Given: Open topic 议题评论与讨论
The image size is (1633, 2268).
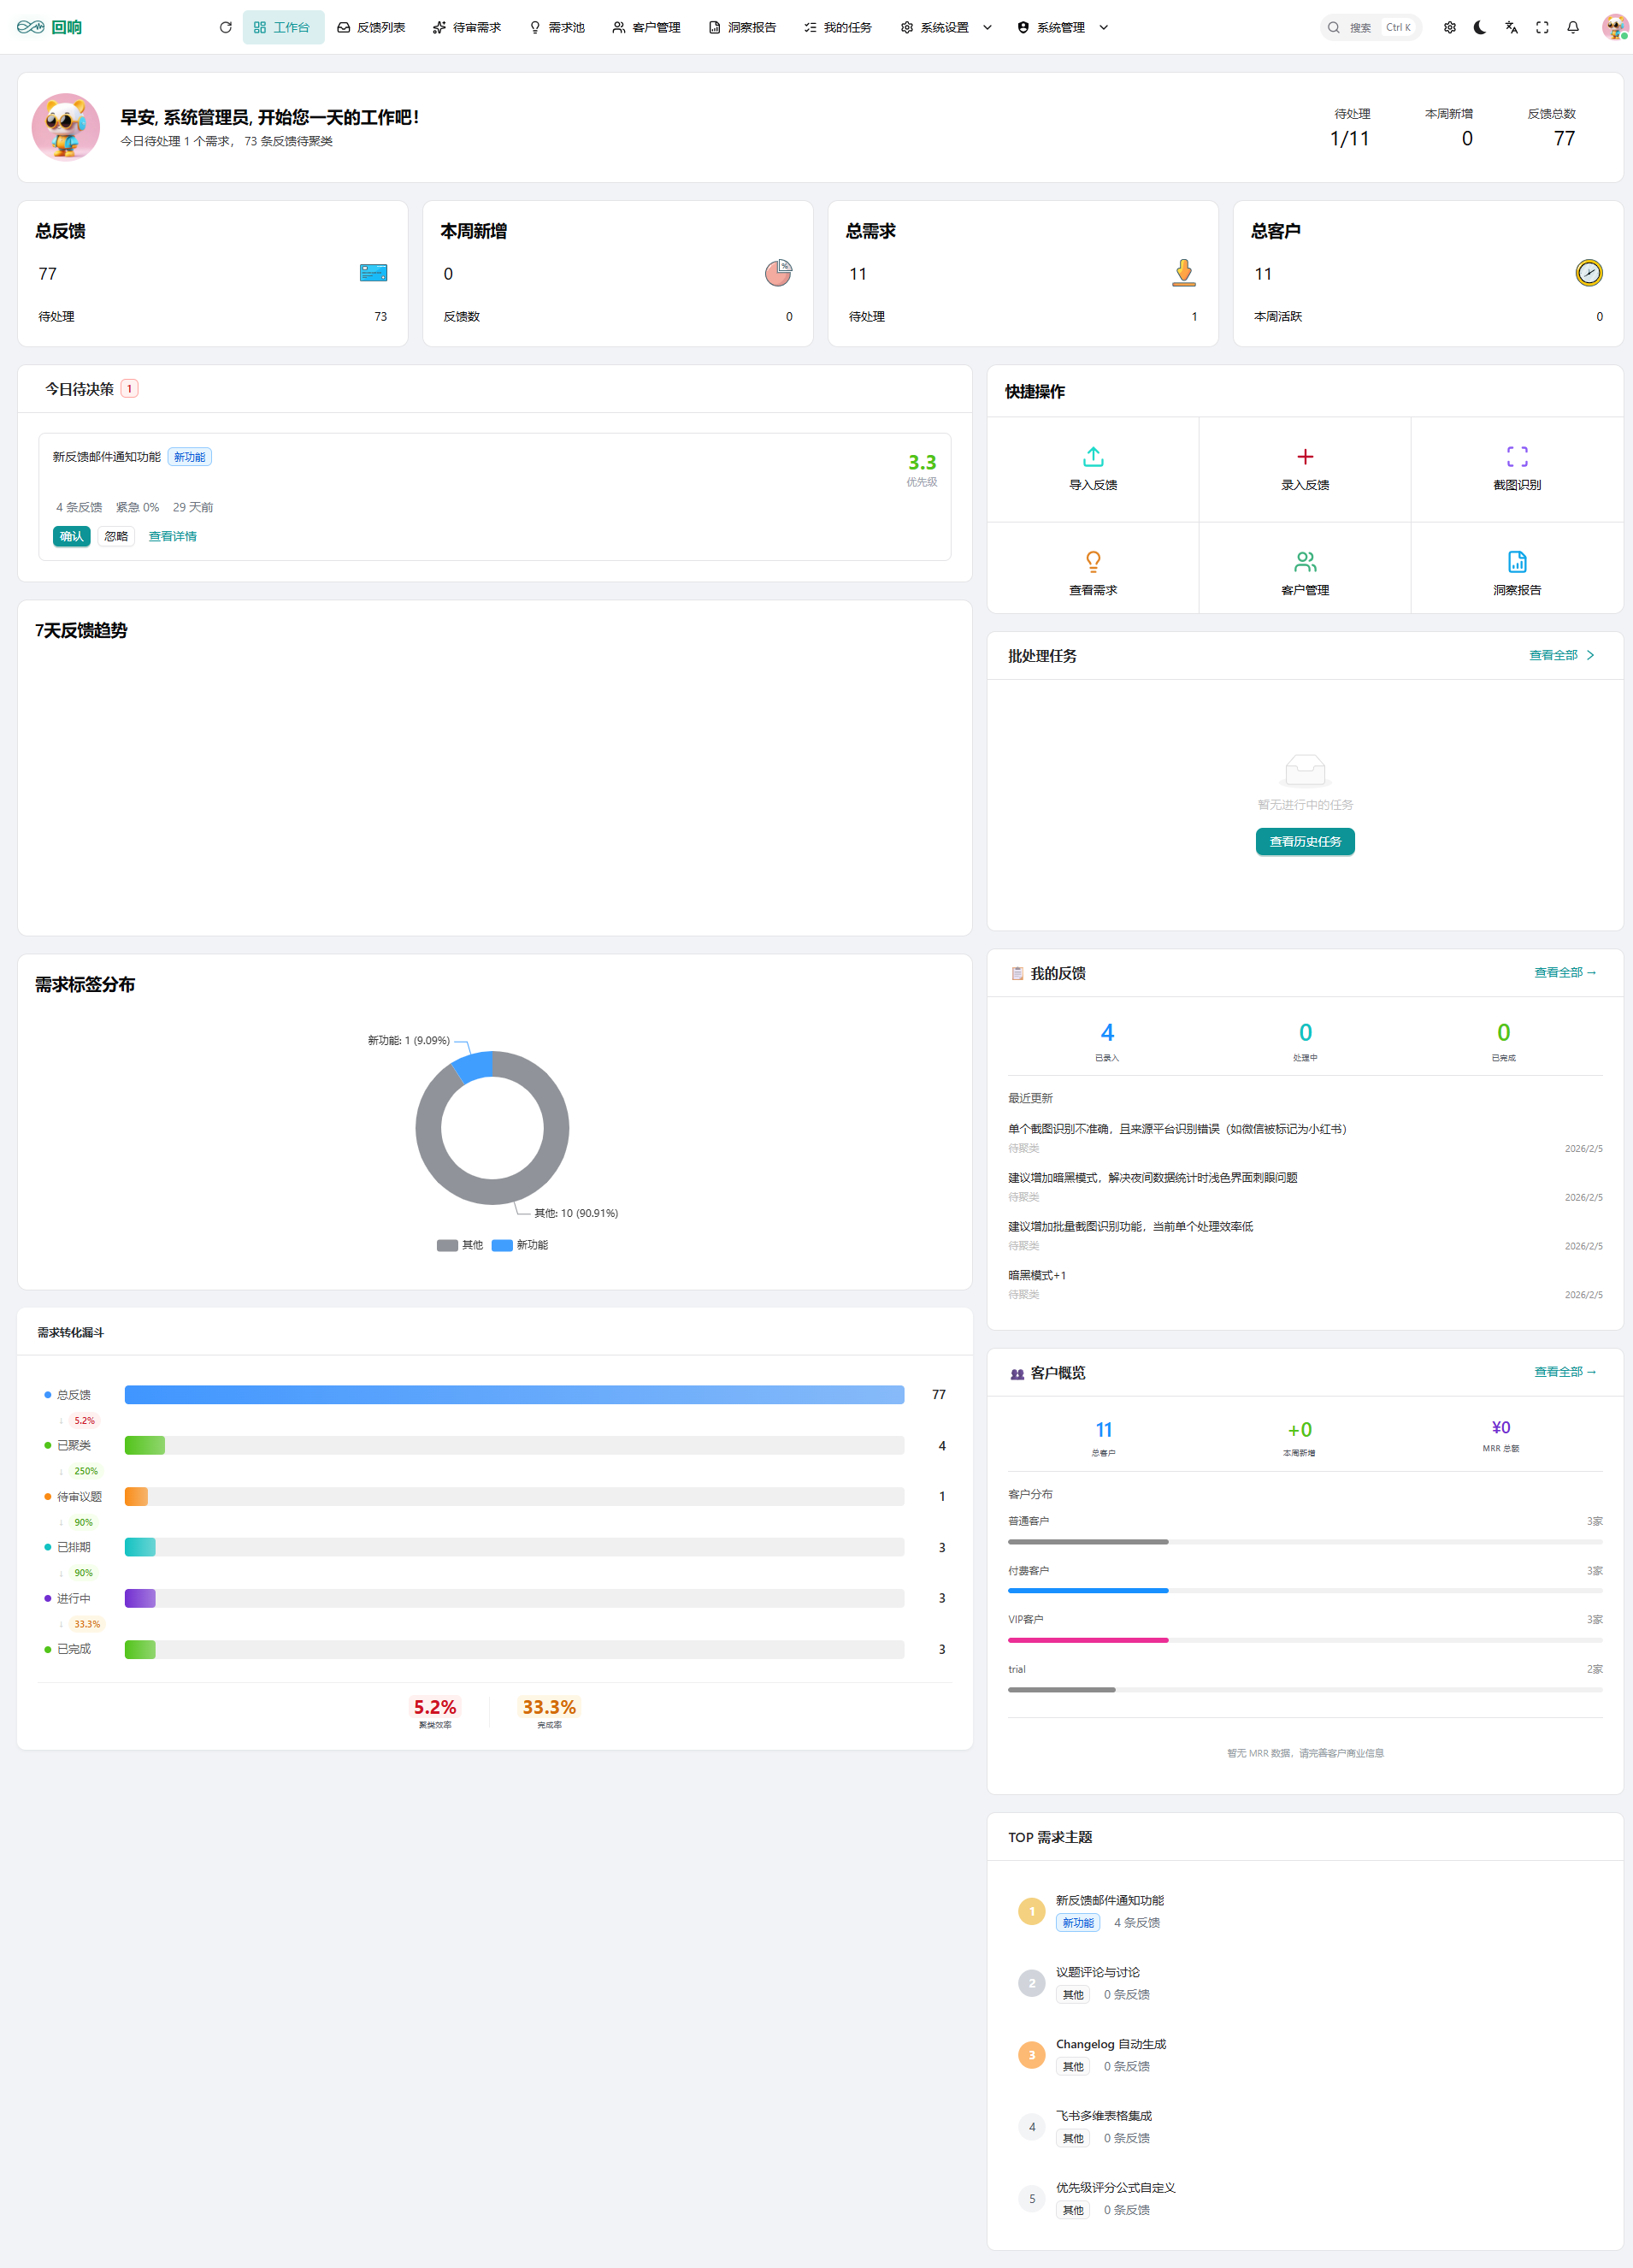Looking at the screenshot, I should pyautogui.click(x=1097, y=1972).
